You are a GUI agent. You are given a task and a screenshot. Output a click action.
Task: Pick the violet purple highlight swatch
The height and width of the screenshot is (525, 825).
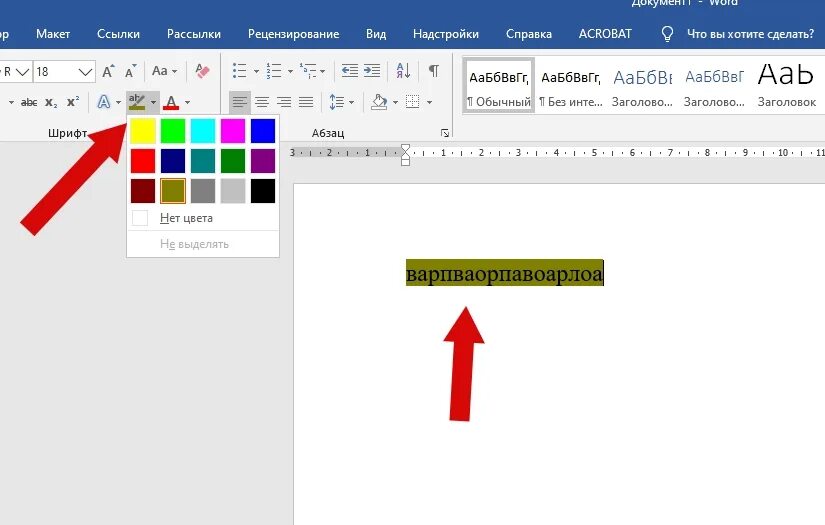point(263,161)
